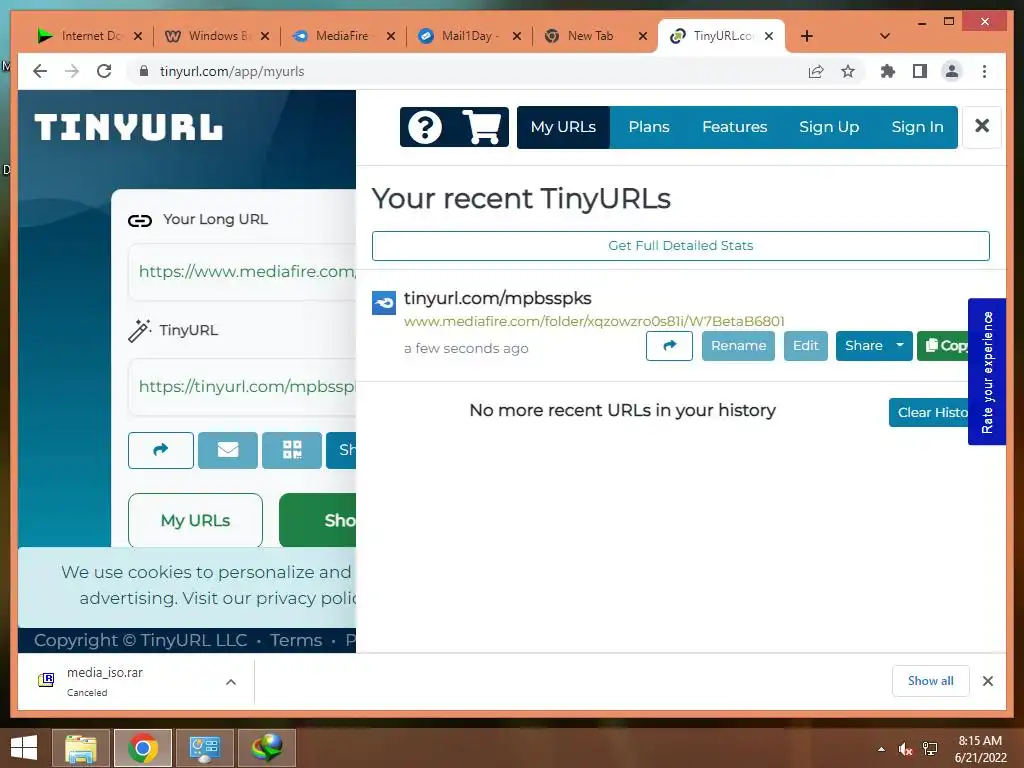Image resolution: width=1024 pixels, height=768 pixels.
Task: Open the Windows Start button
Action: click(24, 748)
